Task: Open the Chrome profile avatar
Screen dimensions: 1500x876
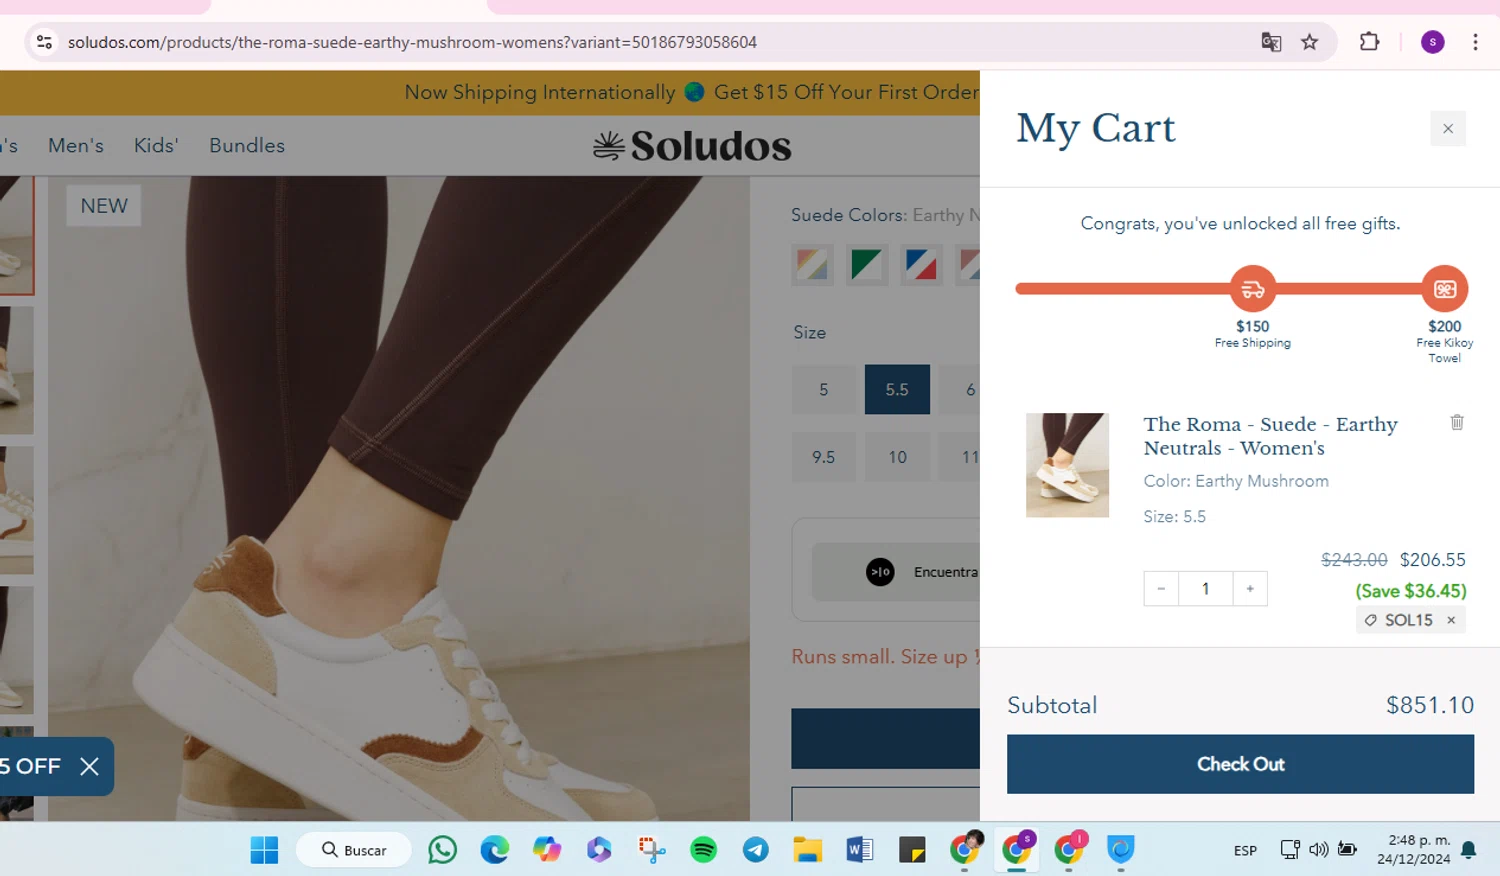Action: 1432,42
